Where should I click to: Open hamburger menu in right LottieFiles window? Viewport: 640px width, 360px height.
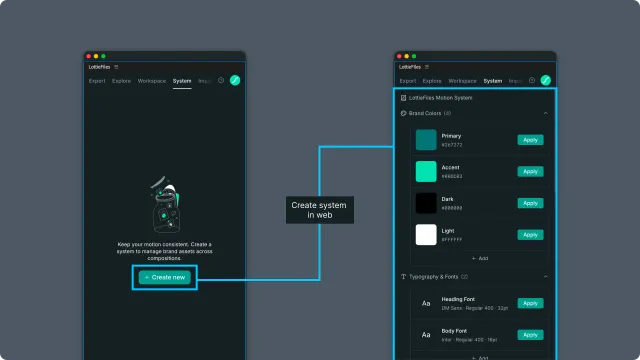[427, 67]
